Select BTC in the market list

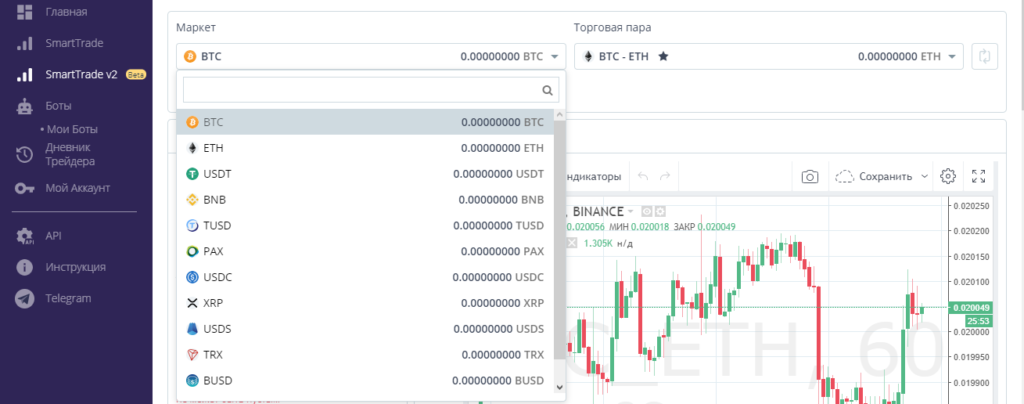point(365,122)
